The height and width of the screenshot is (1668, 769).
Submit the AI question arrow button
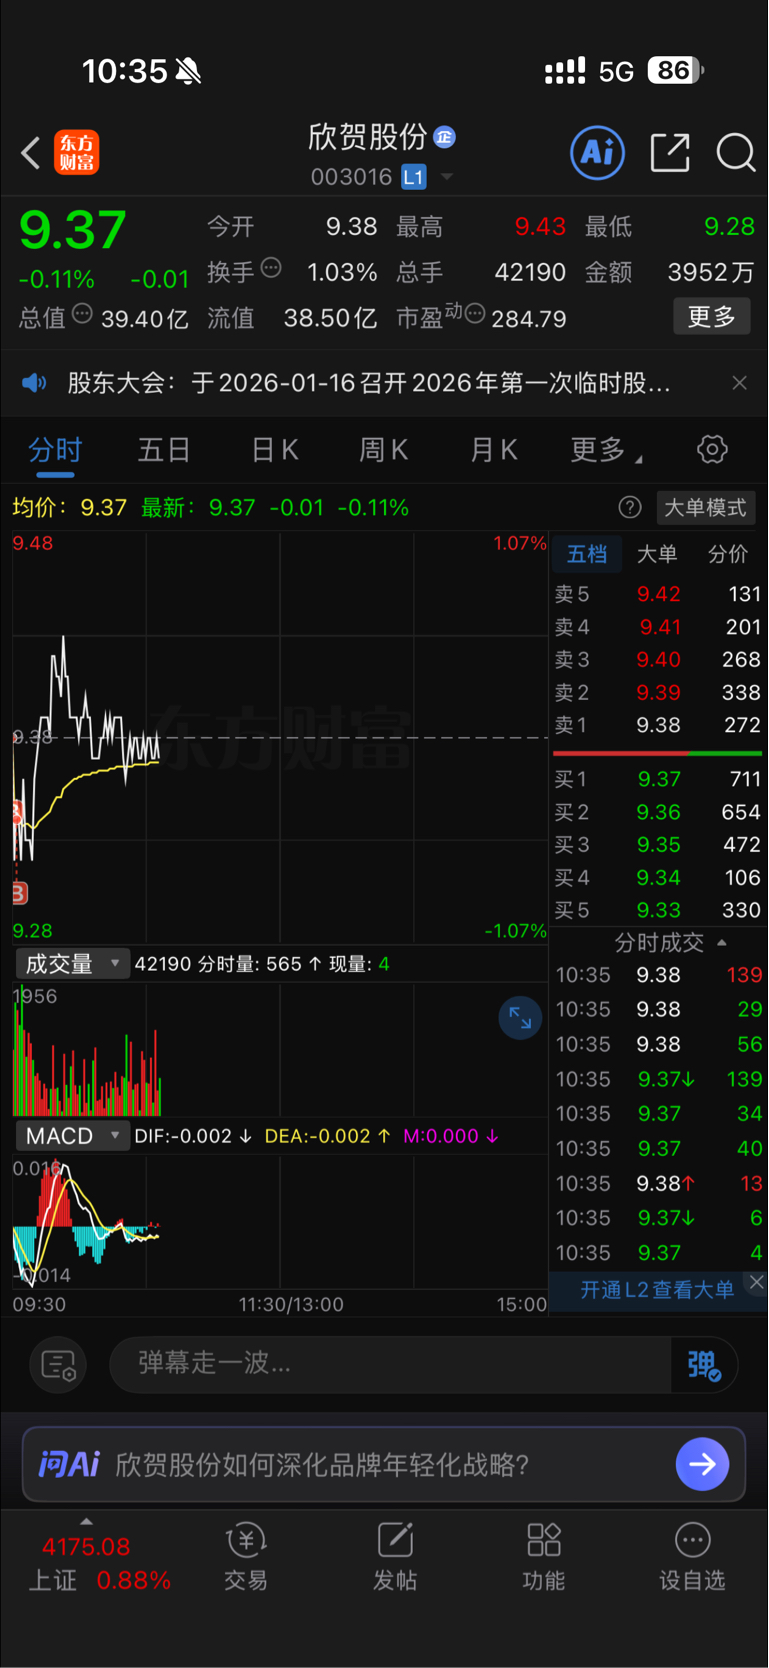pos(702,1464)
